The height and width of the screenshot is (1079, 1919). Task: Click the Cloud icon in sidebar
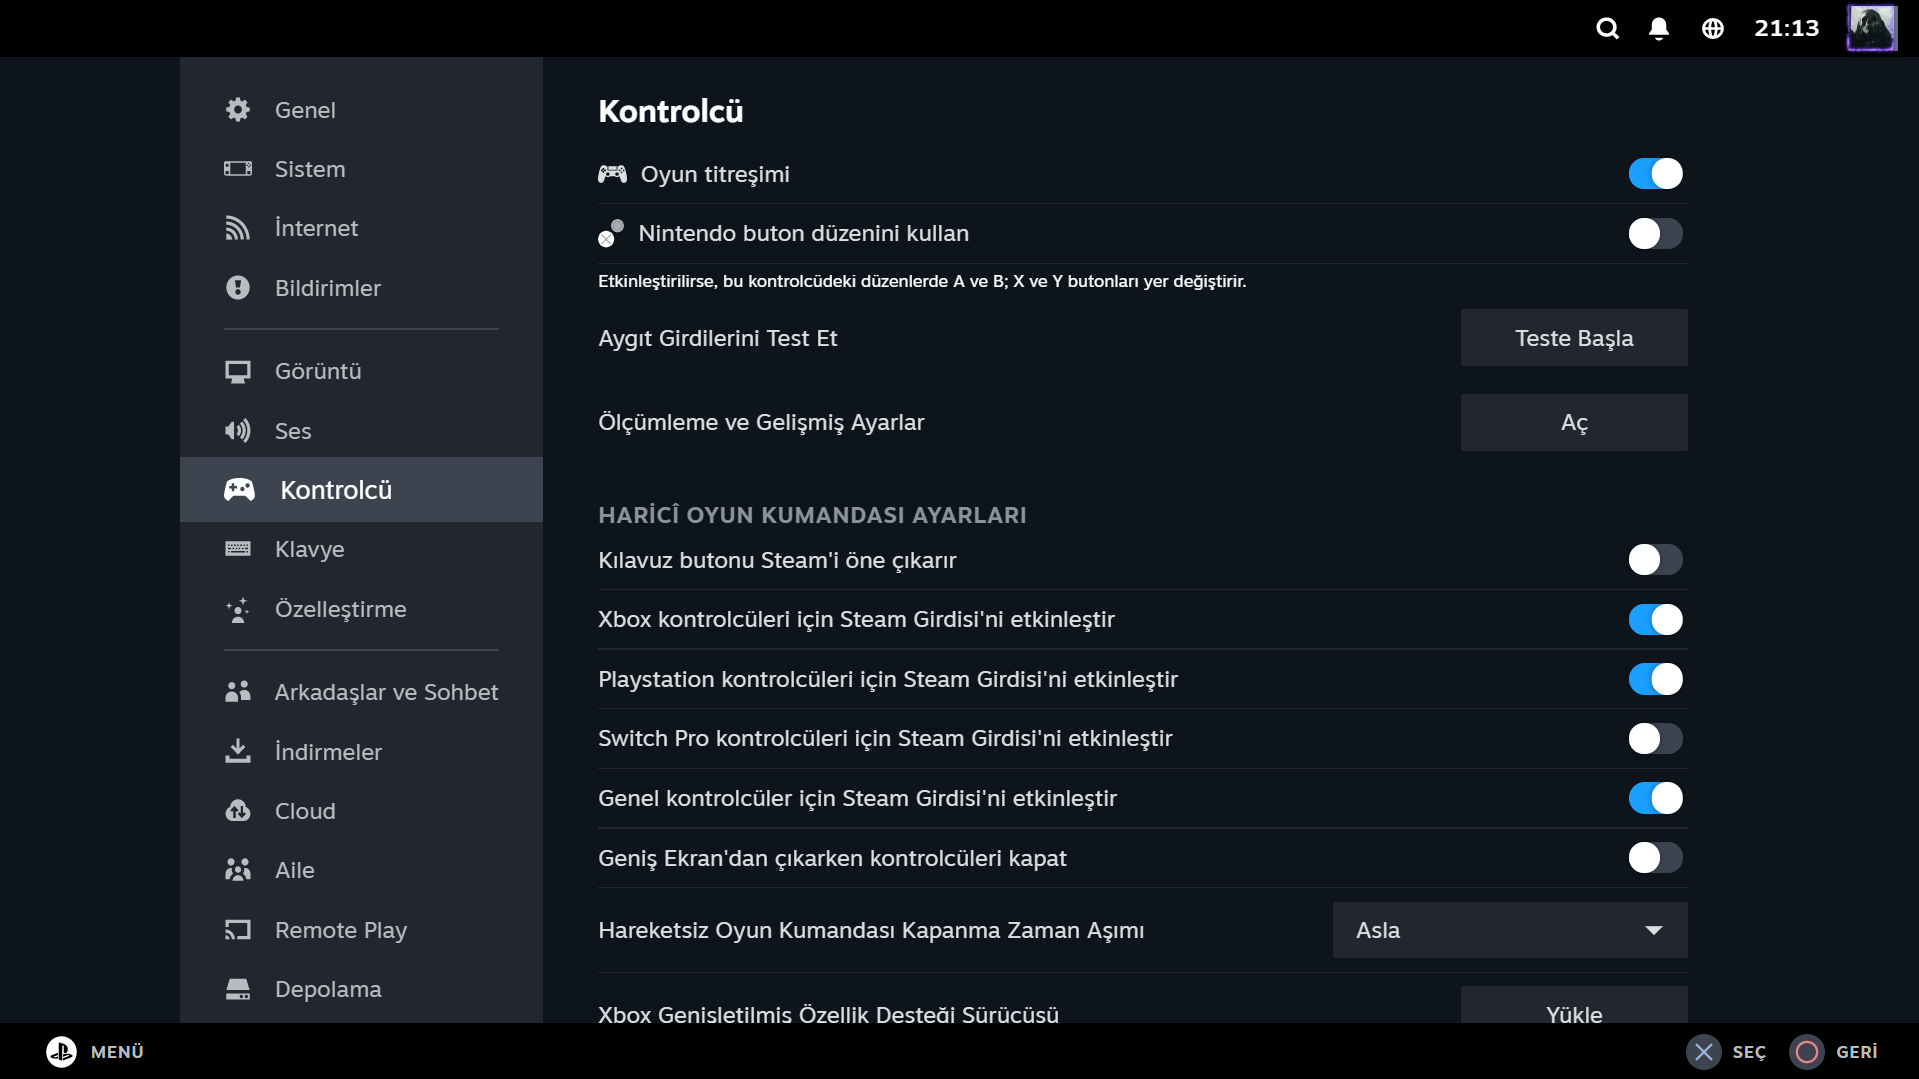coord(238,811)
